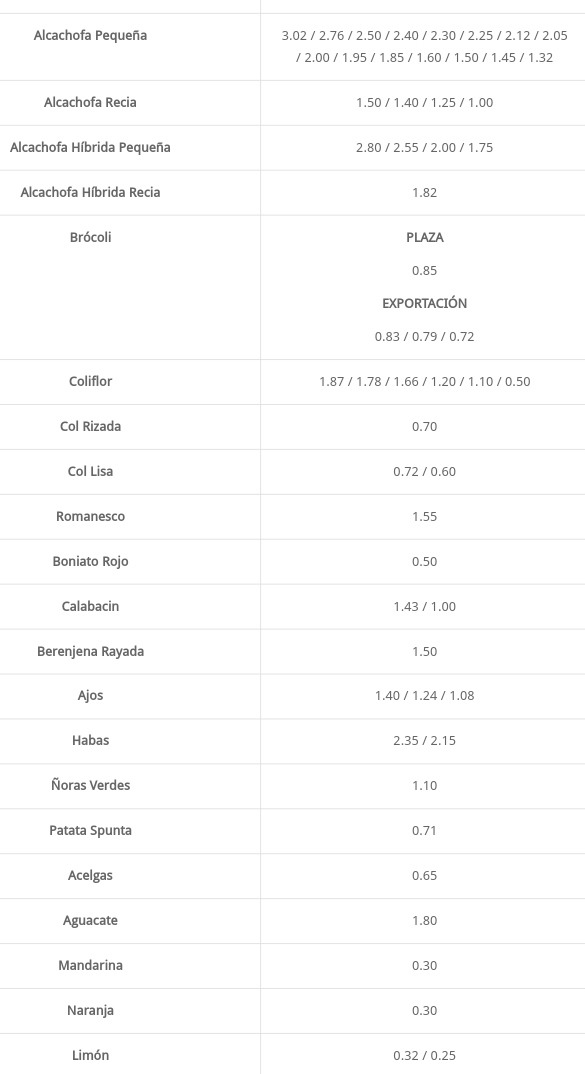Click the Aguacate row label
This screenshot has height=1074, width=585.
pyautogui.click(x=90, y=921)
